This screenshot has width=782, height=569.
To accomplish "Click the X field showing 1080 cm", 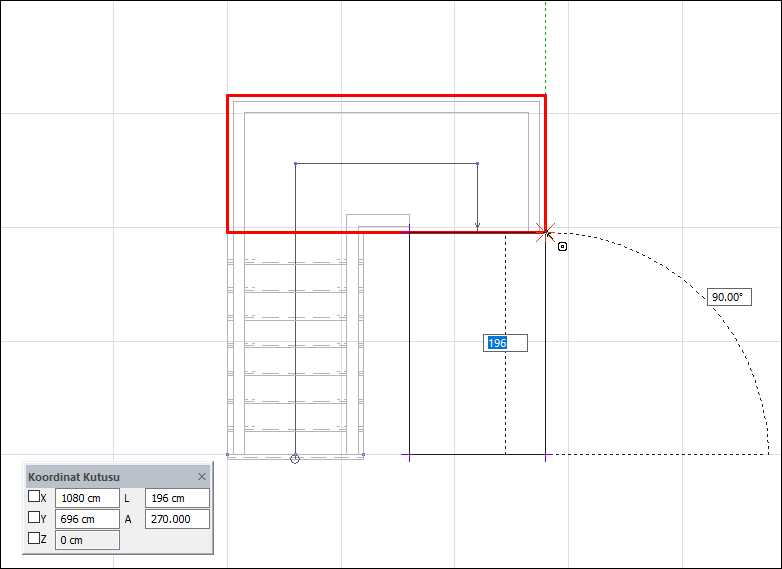I will [87, 498].
